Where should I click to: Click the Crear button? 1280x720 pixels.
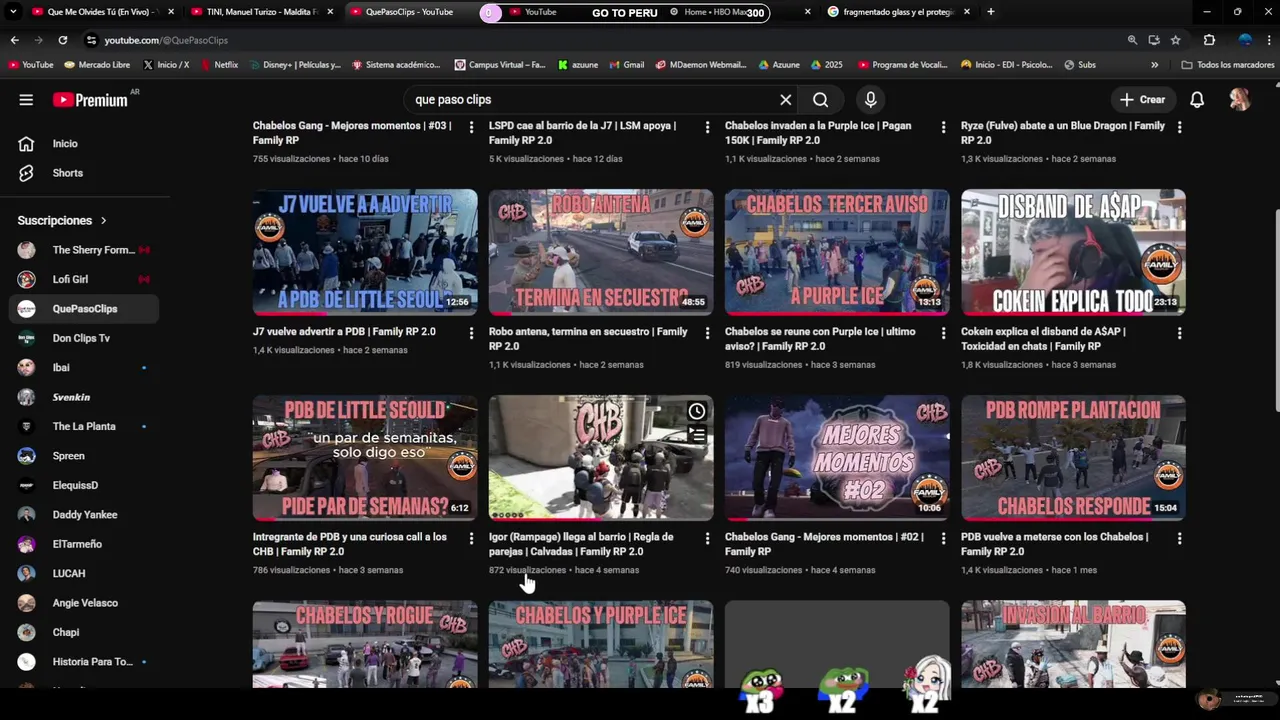point(1142,100)
